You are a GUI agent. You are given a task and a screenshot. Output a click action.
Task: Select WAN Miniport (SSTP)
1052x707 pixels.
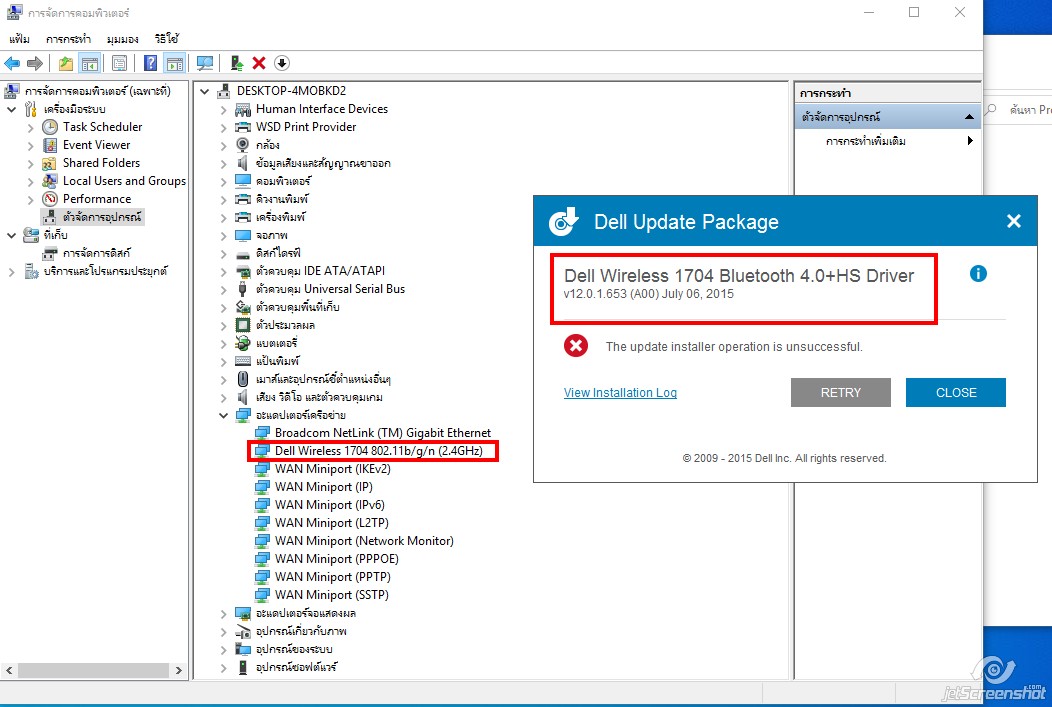pyautogui.click(x=331, y=596)
